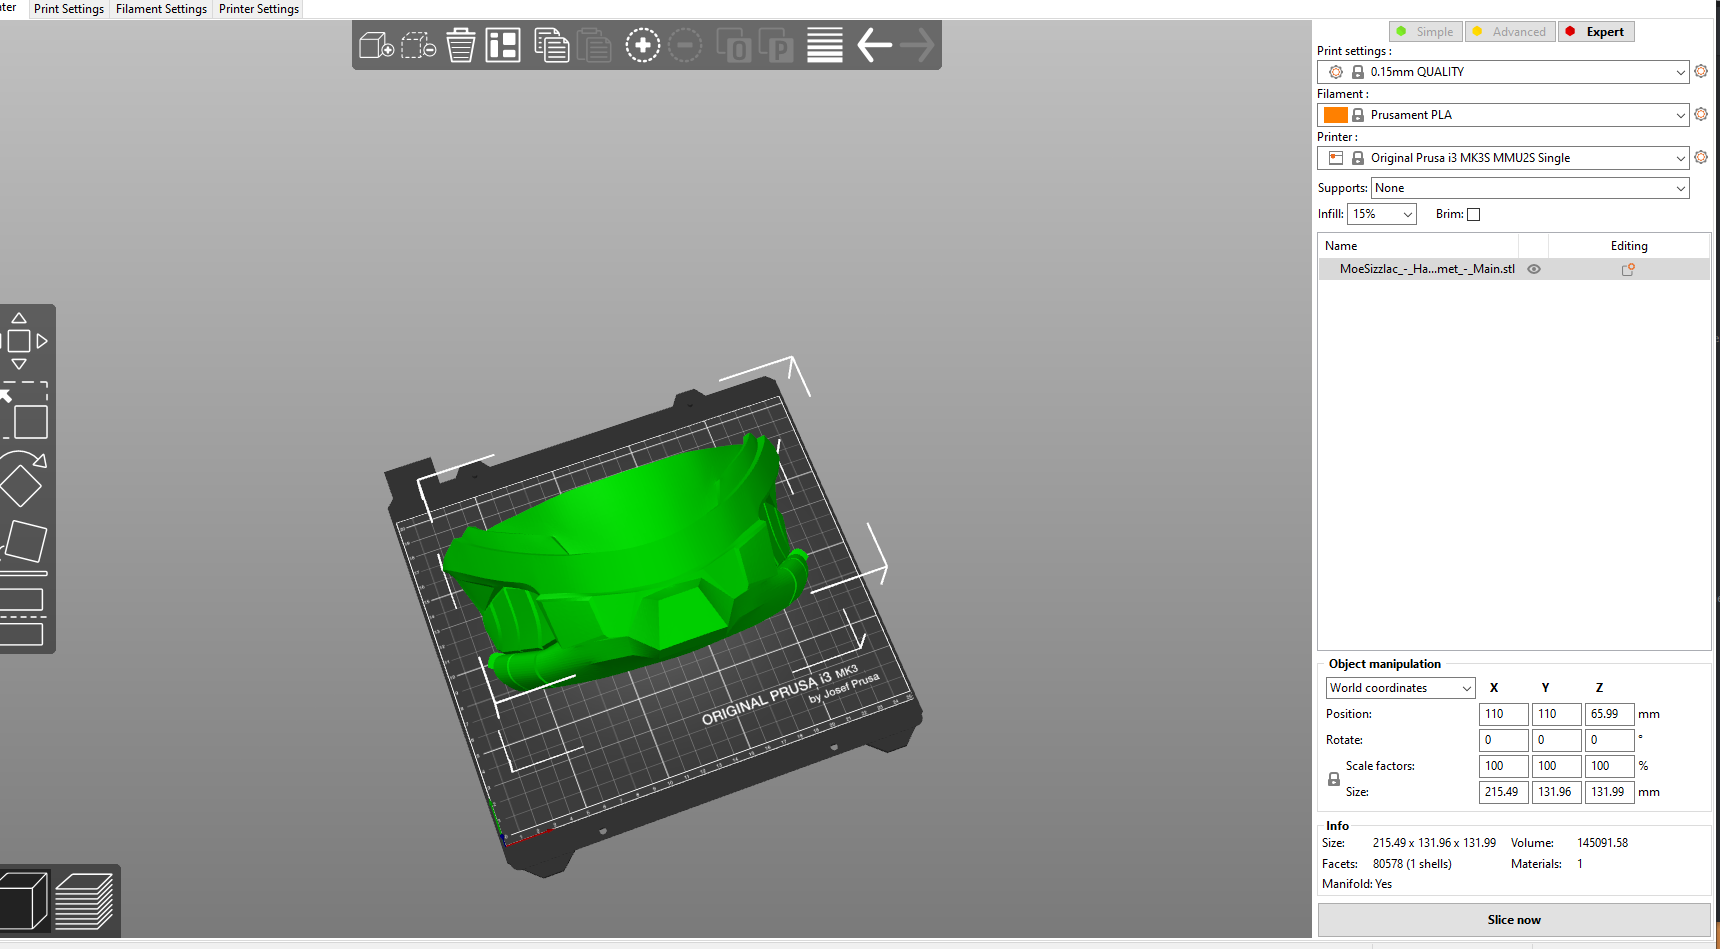This screenshot has height=949, width=1720.
Task: Open the gear icon beside Print settings preset
Action: (x=1701, y=71)
